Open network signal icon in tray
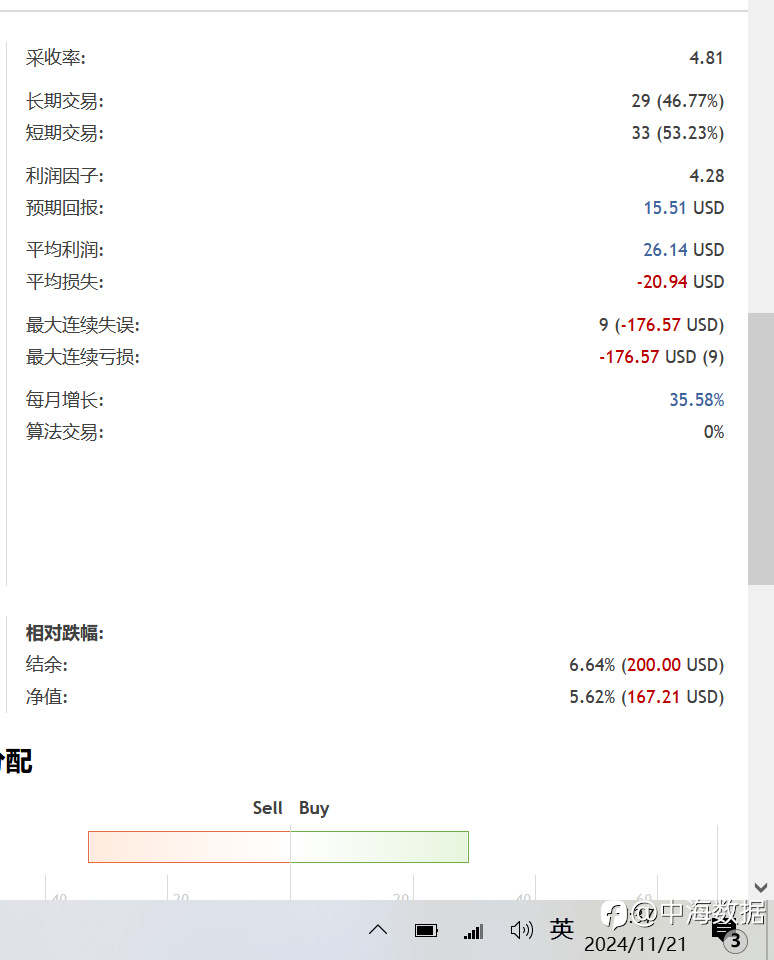 pos(473,932)
